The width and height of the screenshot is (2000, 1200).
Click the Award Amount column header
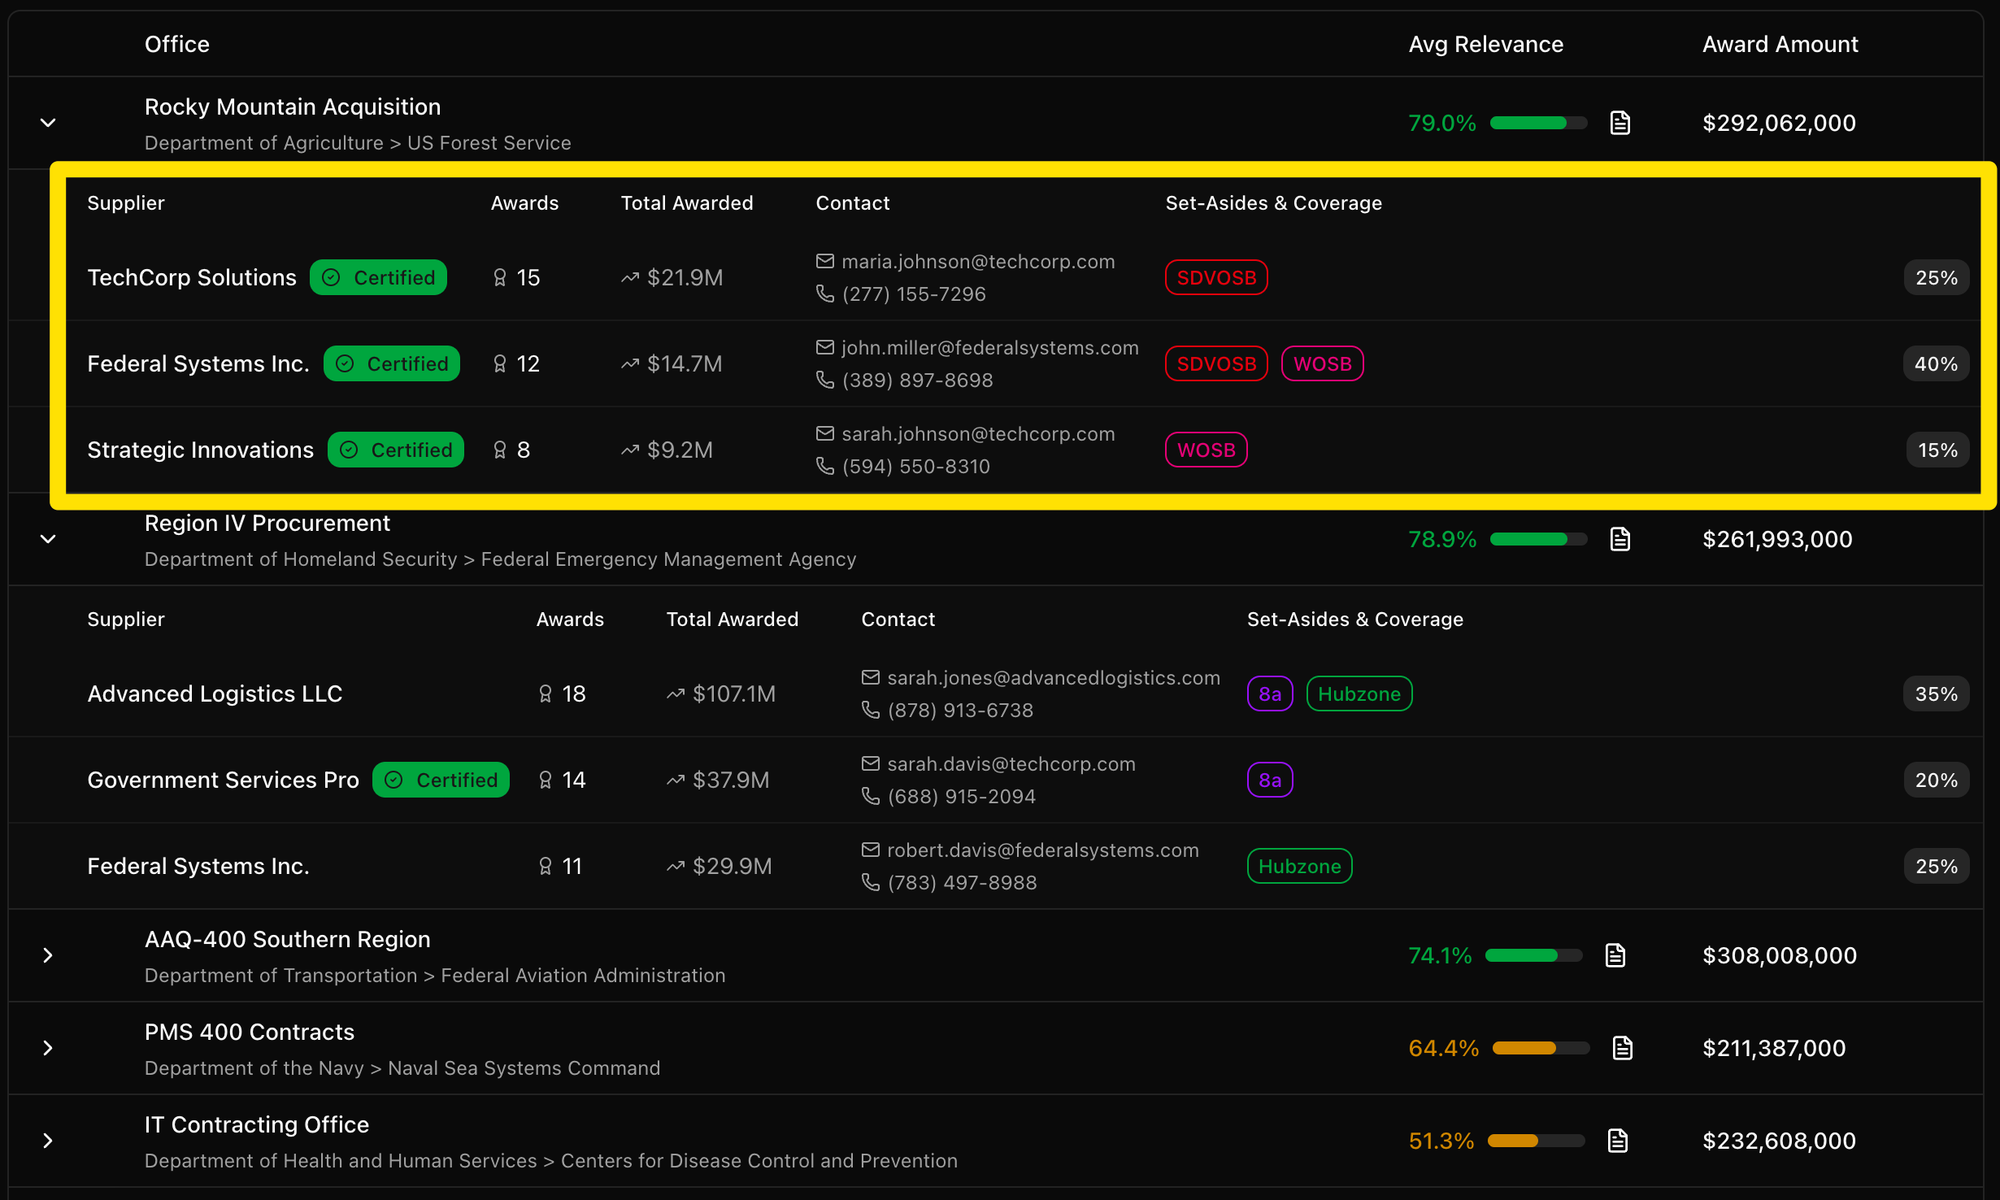[1780, 44]
